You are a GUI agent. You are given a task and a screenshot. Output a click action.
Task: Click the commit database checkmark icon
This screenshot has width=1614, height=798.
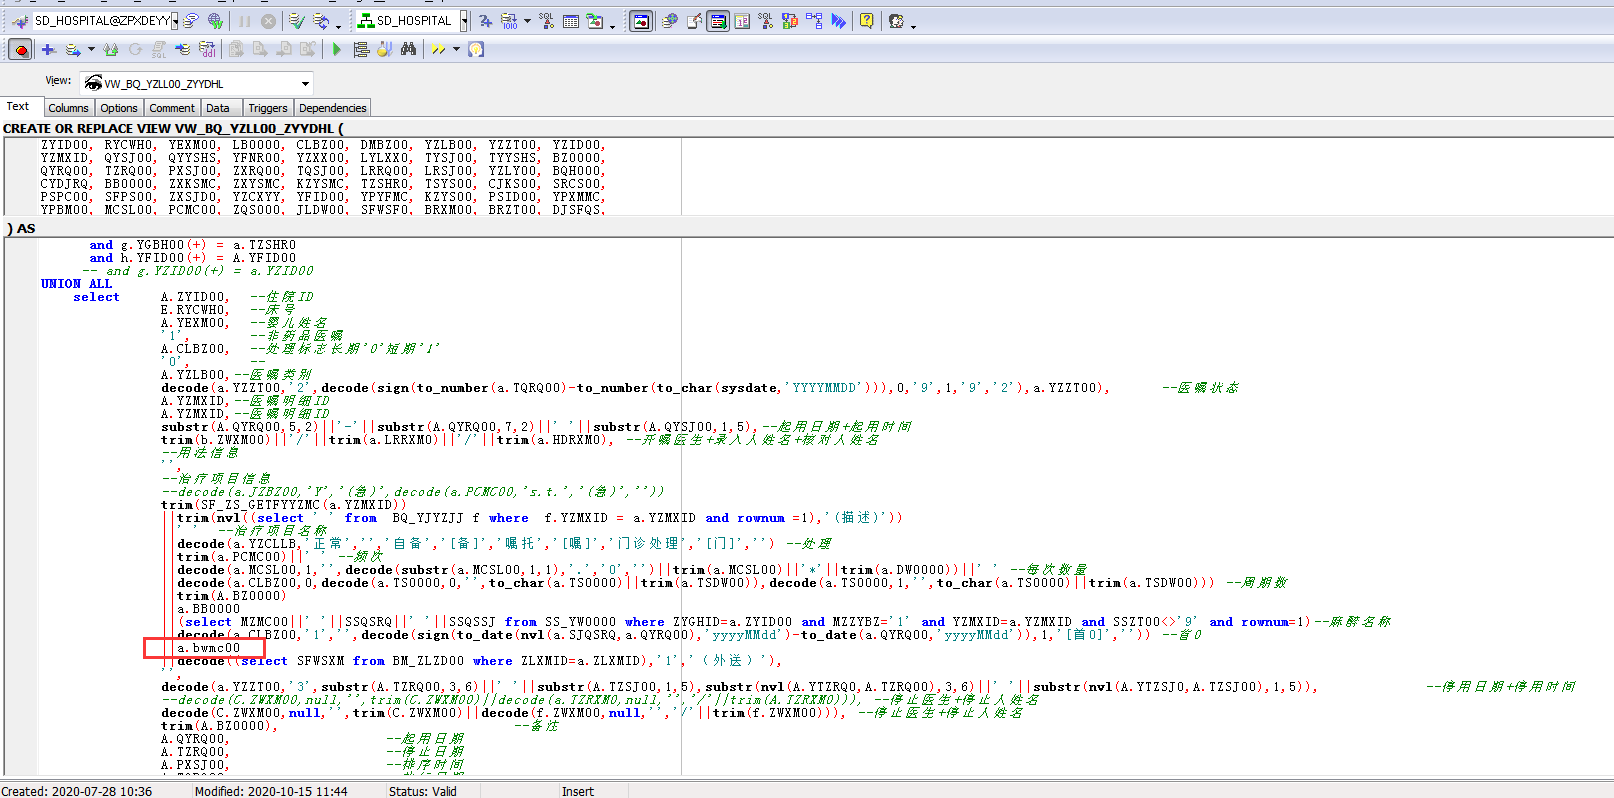pyautogui.click(x=297, y=20)
